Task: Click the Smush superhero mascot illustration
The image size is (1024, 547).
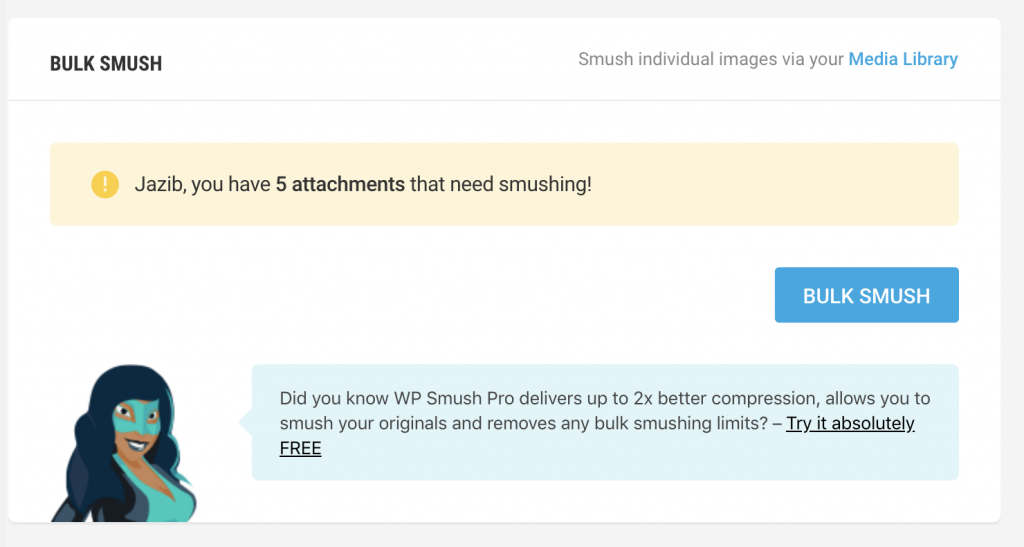Action: [125, 443]
